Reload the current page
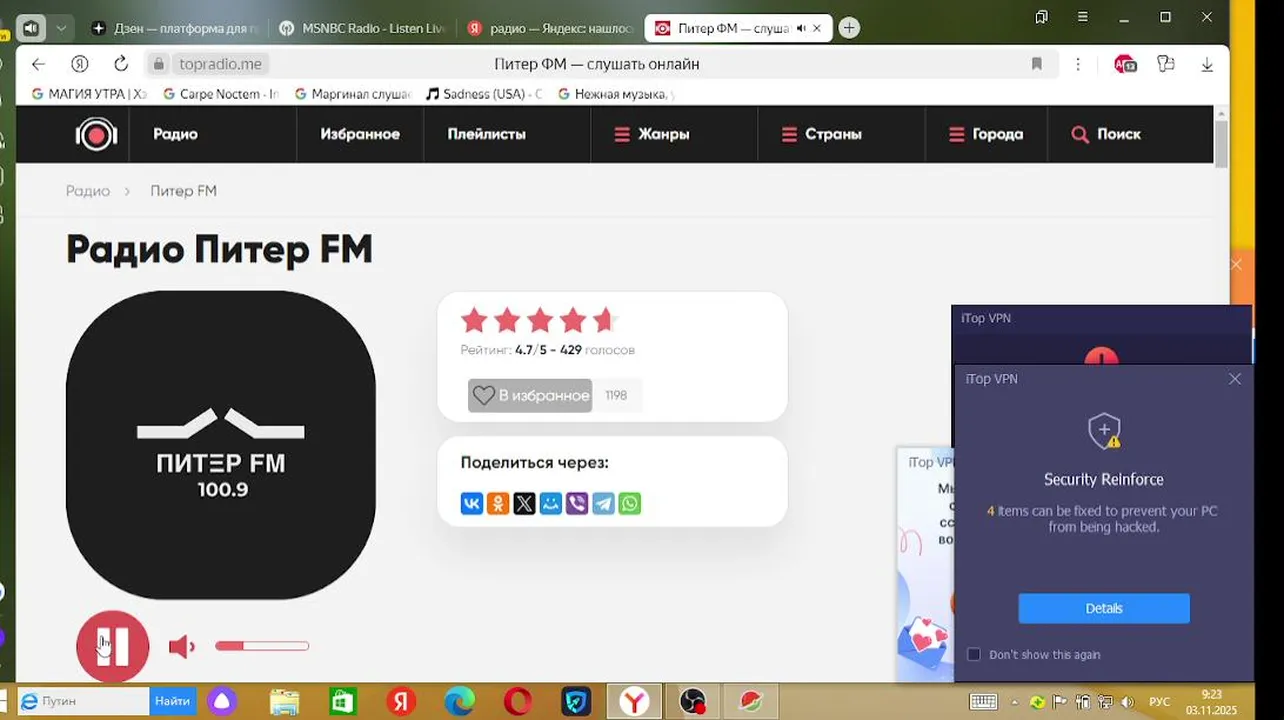 tap(121, 64)
